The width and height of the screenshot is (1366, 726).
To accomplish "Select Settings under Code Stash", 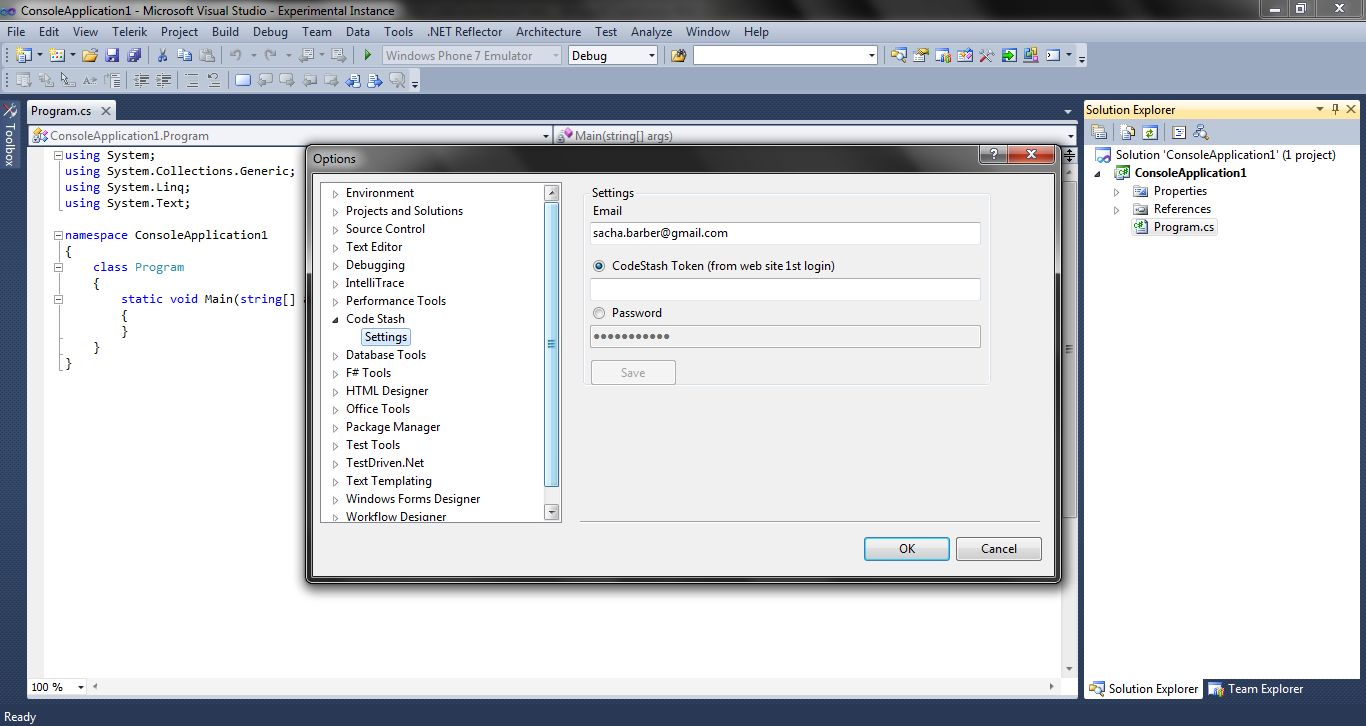I will [386, 338].
